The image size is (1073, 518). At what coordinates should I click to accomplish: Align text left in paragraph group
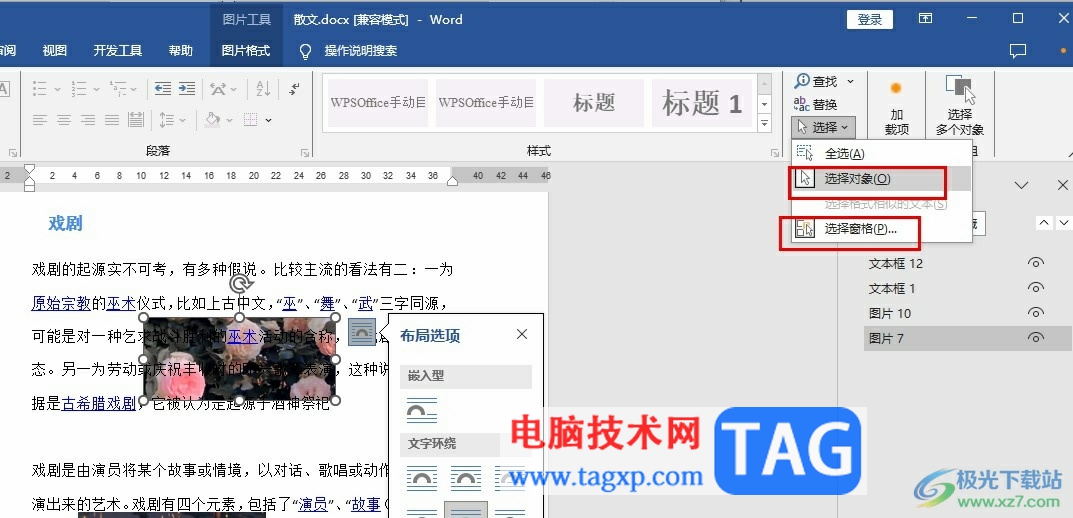[x=40, y=120]
